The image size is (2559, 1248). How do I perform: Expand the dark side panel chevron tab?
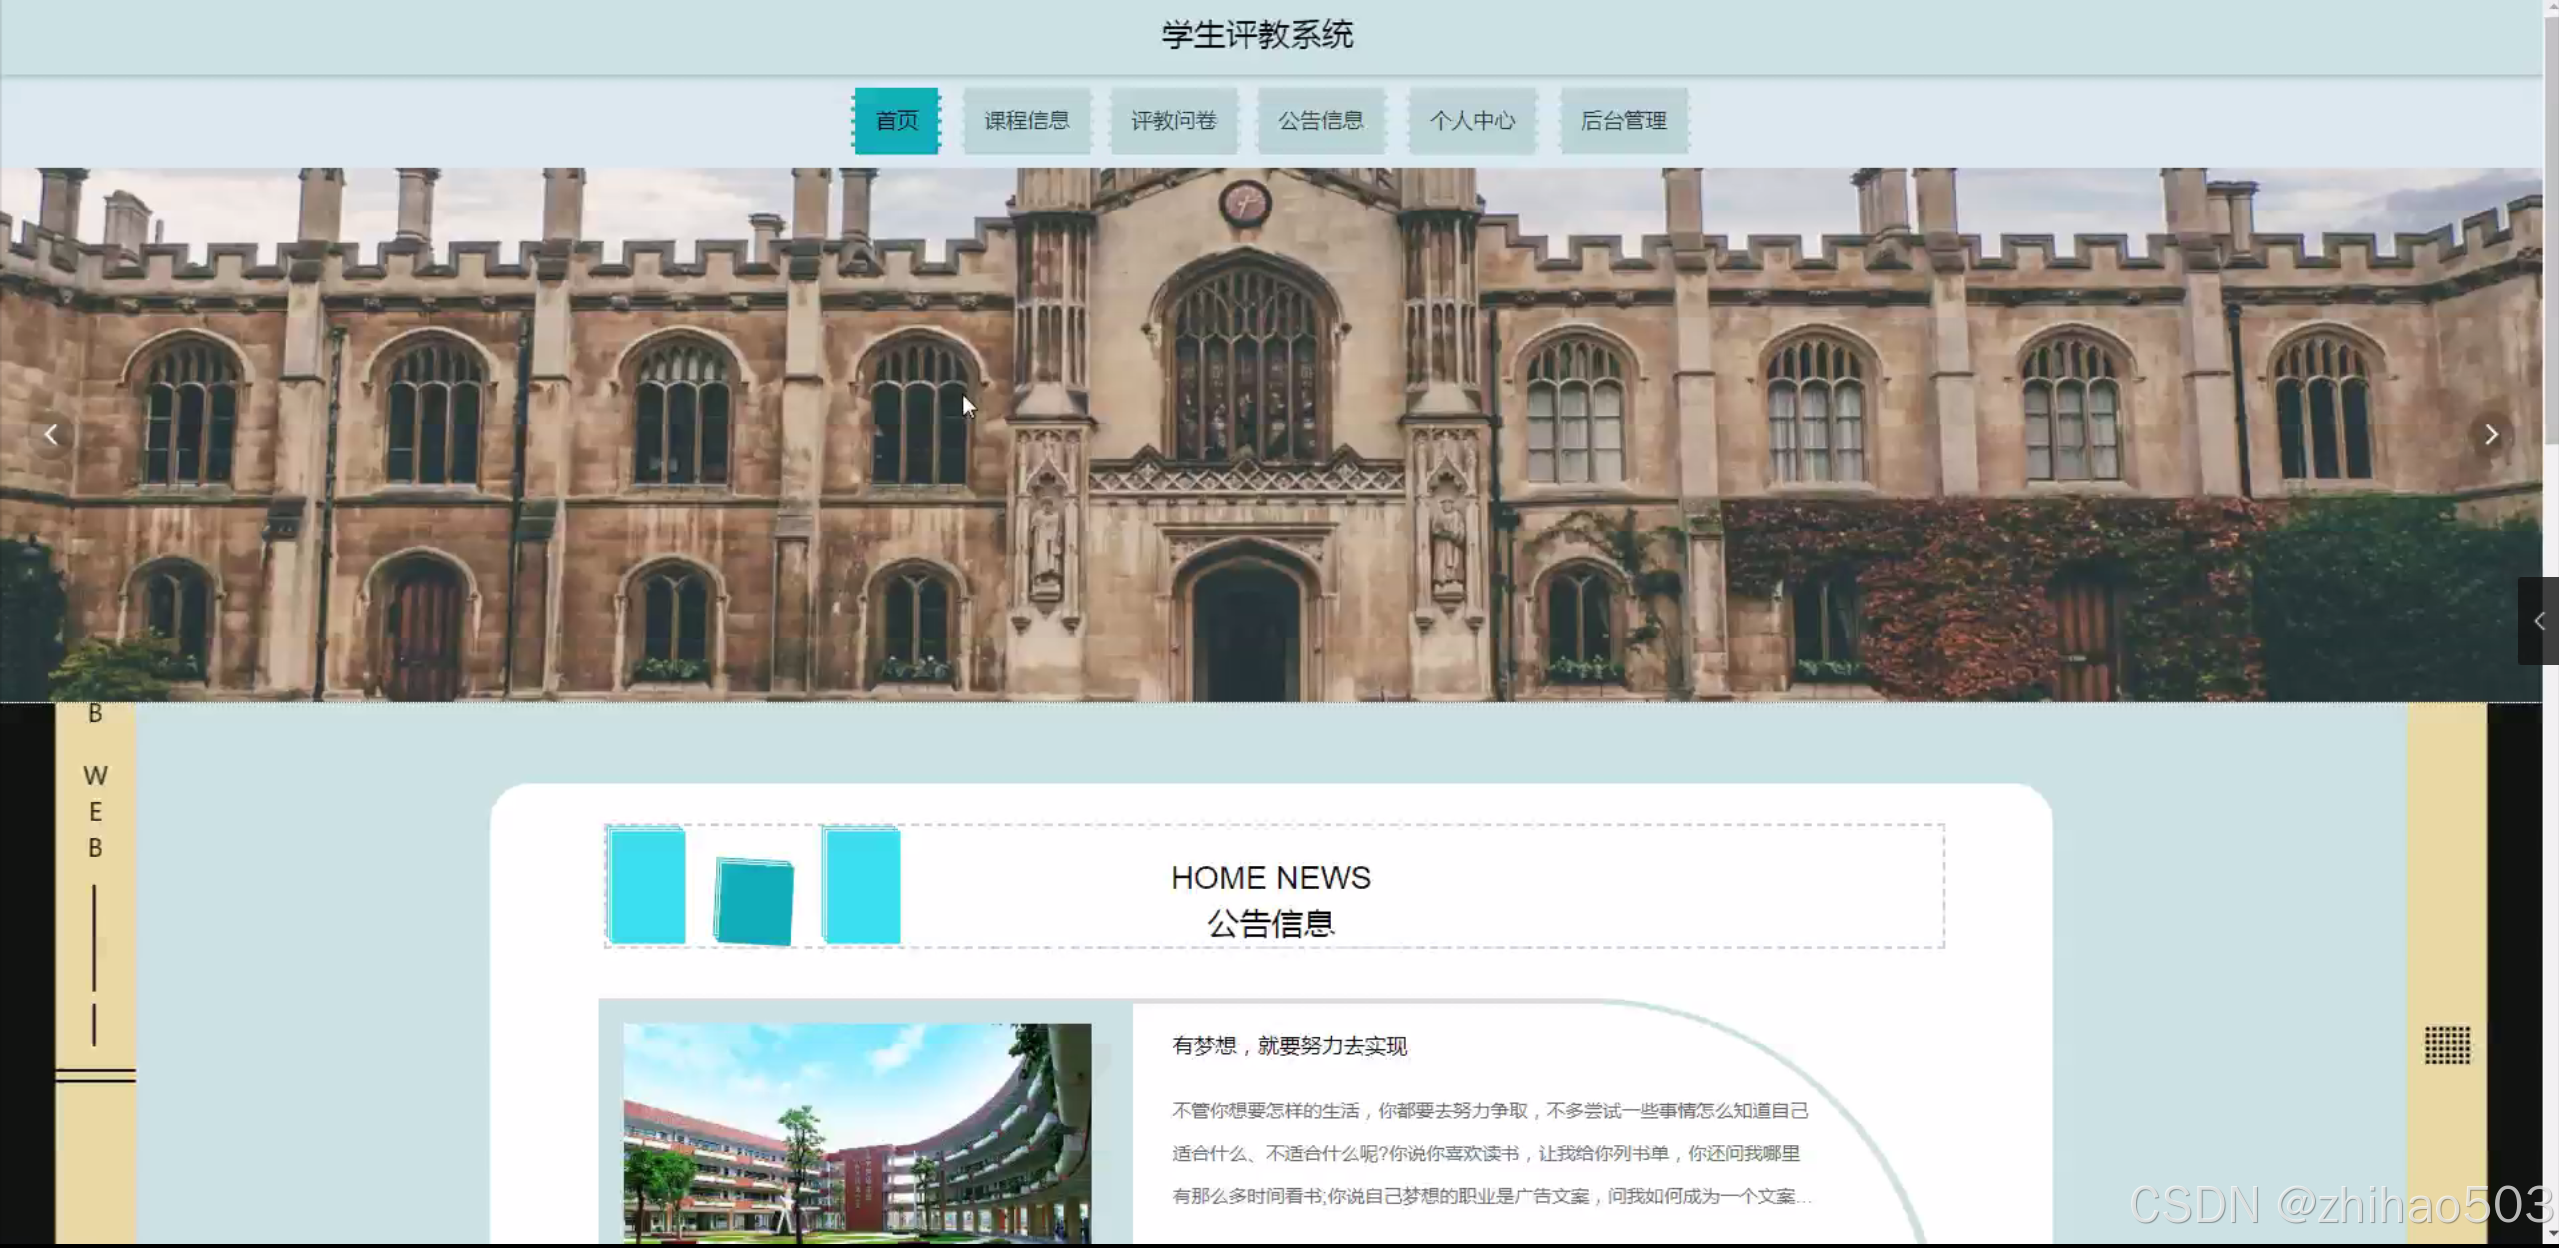(x=2538, y=621)
